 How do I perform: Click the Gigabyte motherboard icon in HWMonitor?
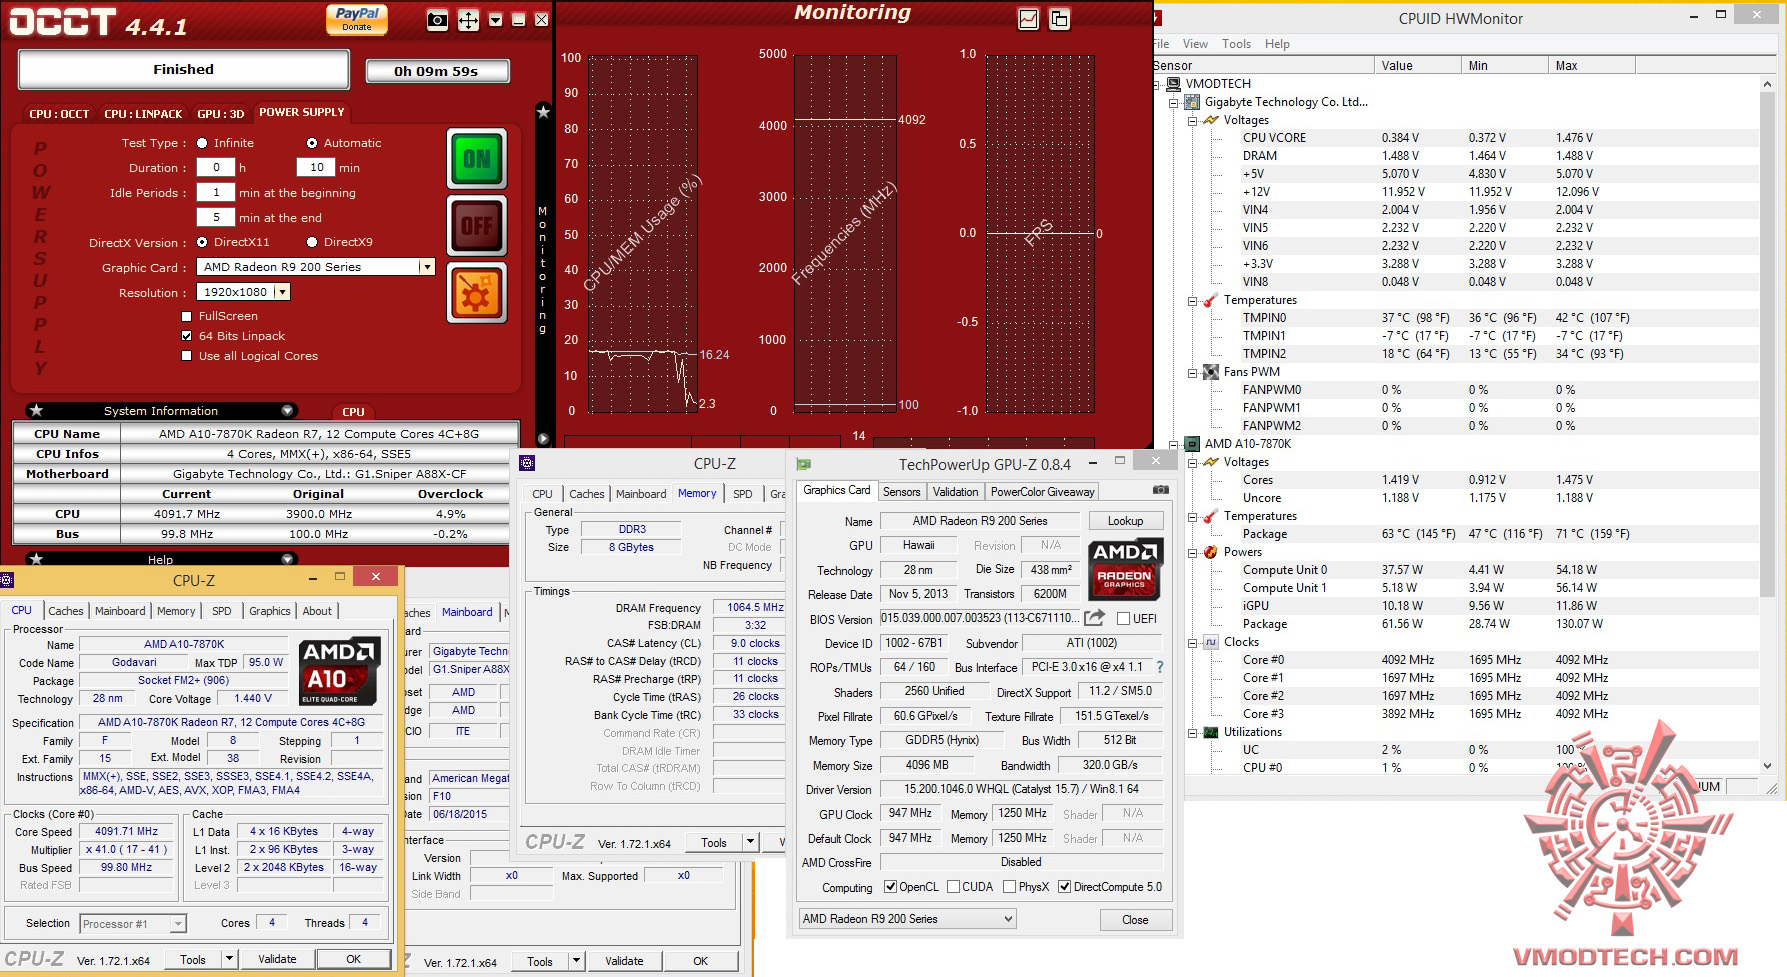tap(1192, 102)
